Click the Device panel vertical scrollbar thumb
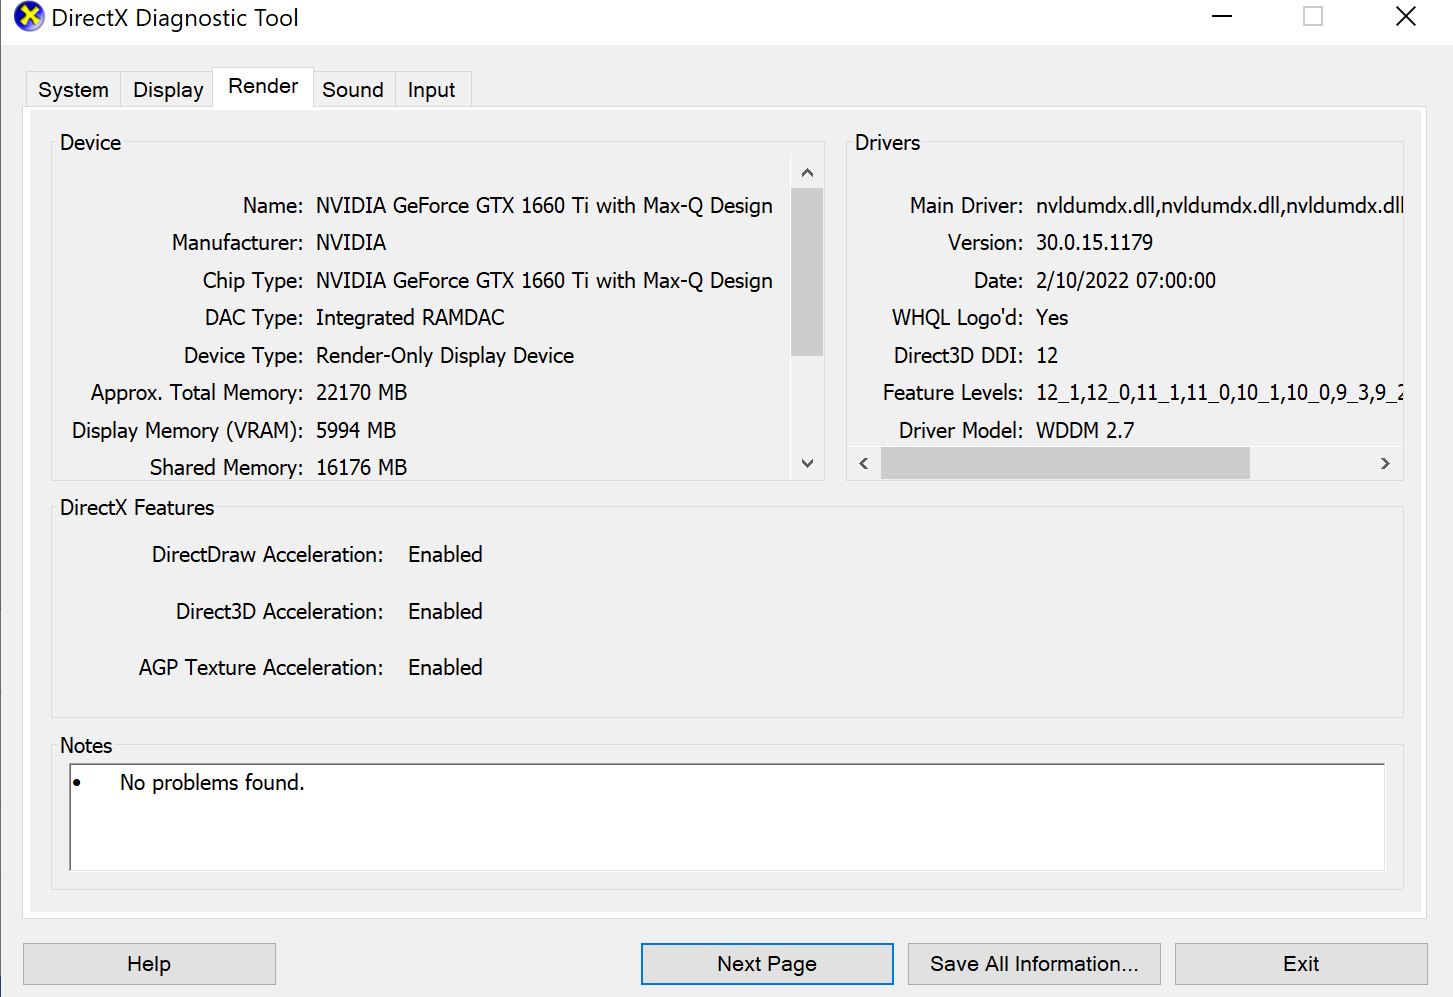The image size is (1453, 997). pyautogui.click(x=807, y=272)
